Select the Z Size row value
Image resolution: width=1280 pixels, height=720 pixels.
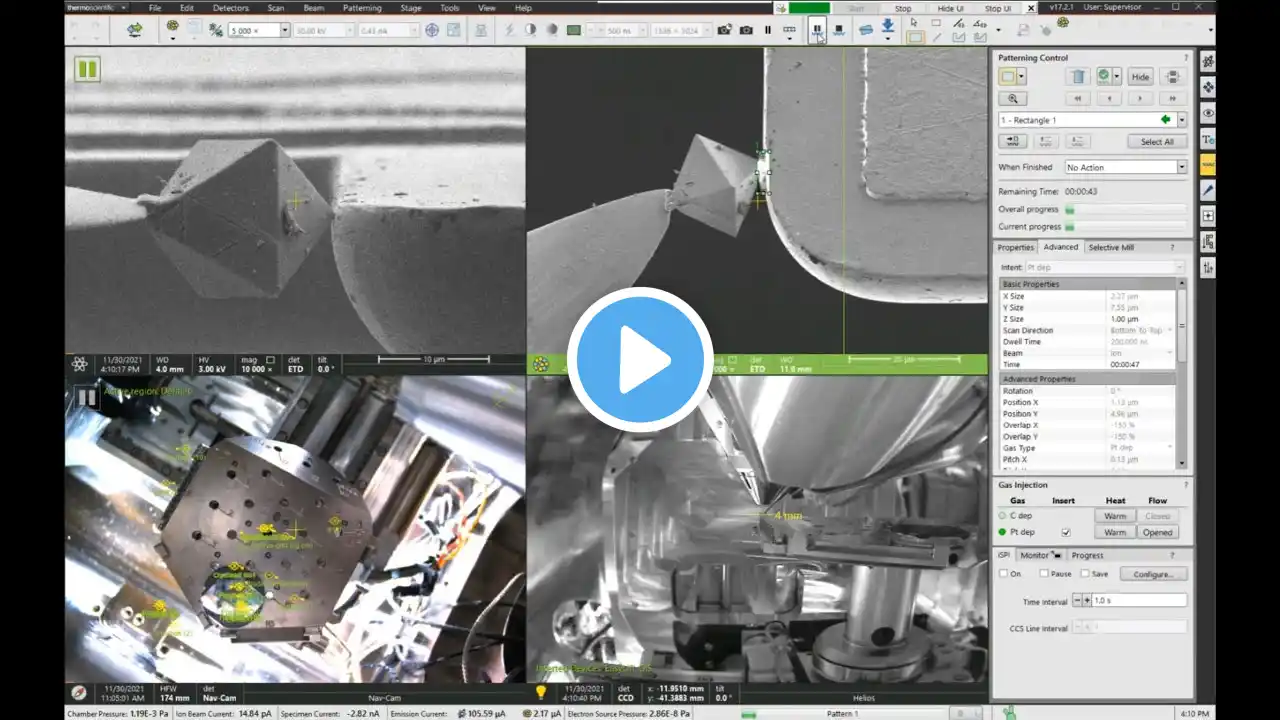1141,319
